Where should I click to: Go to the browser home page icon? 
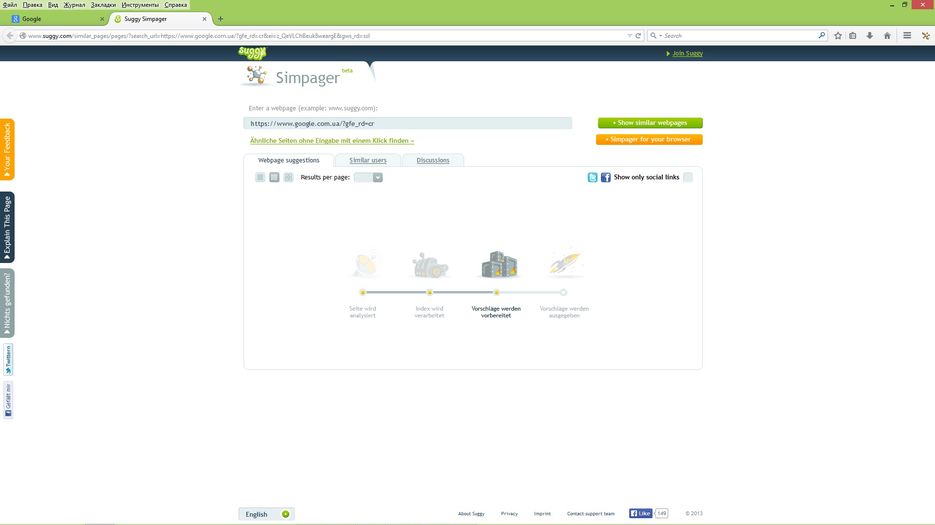[887, 36]
